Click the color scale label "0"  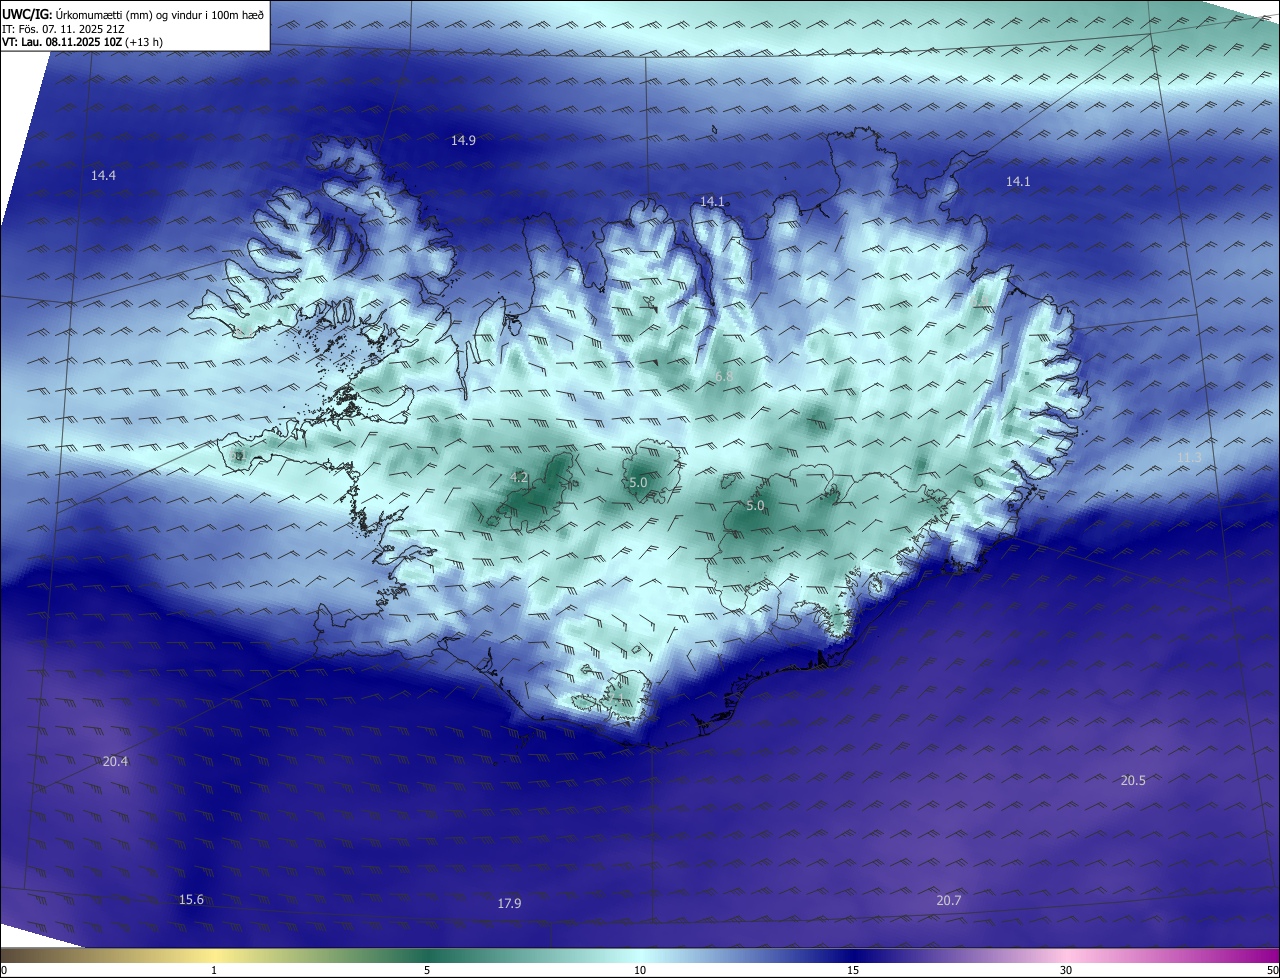click(3, 970)
